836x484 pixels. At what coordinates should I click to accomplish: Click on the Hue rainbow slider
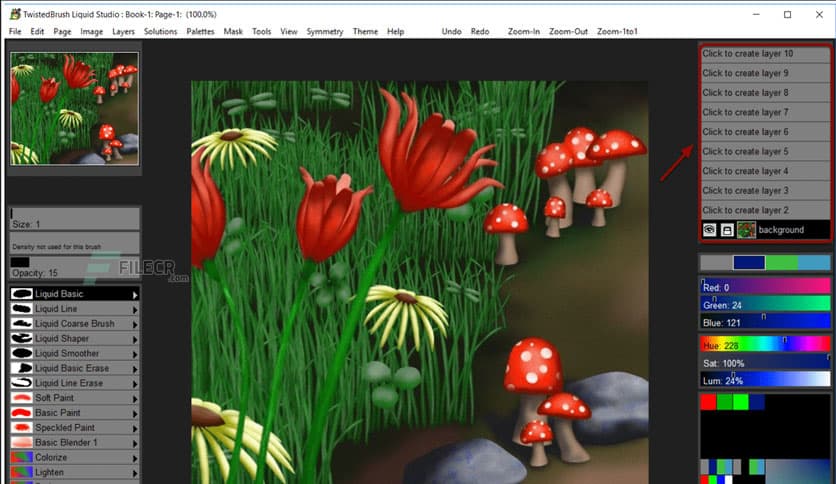[765, 344]
